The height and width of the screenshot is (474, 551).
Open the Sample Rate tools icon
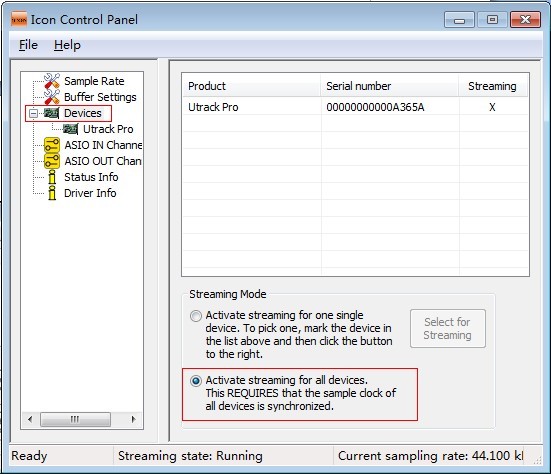52,81
